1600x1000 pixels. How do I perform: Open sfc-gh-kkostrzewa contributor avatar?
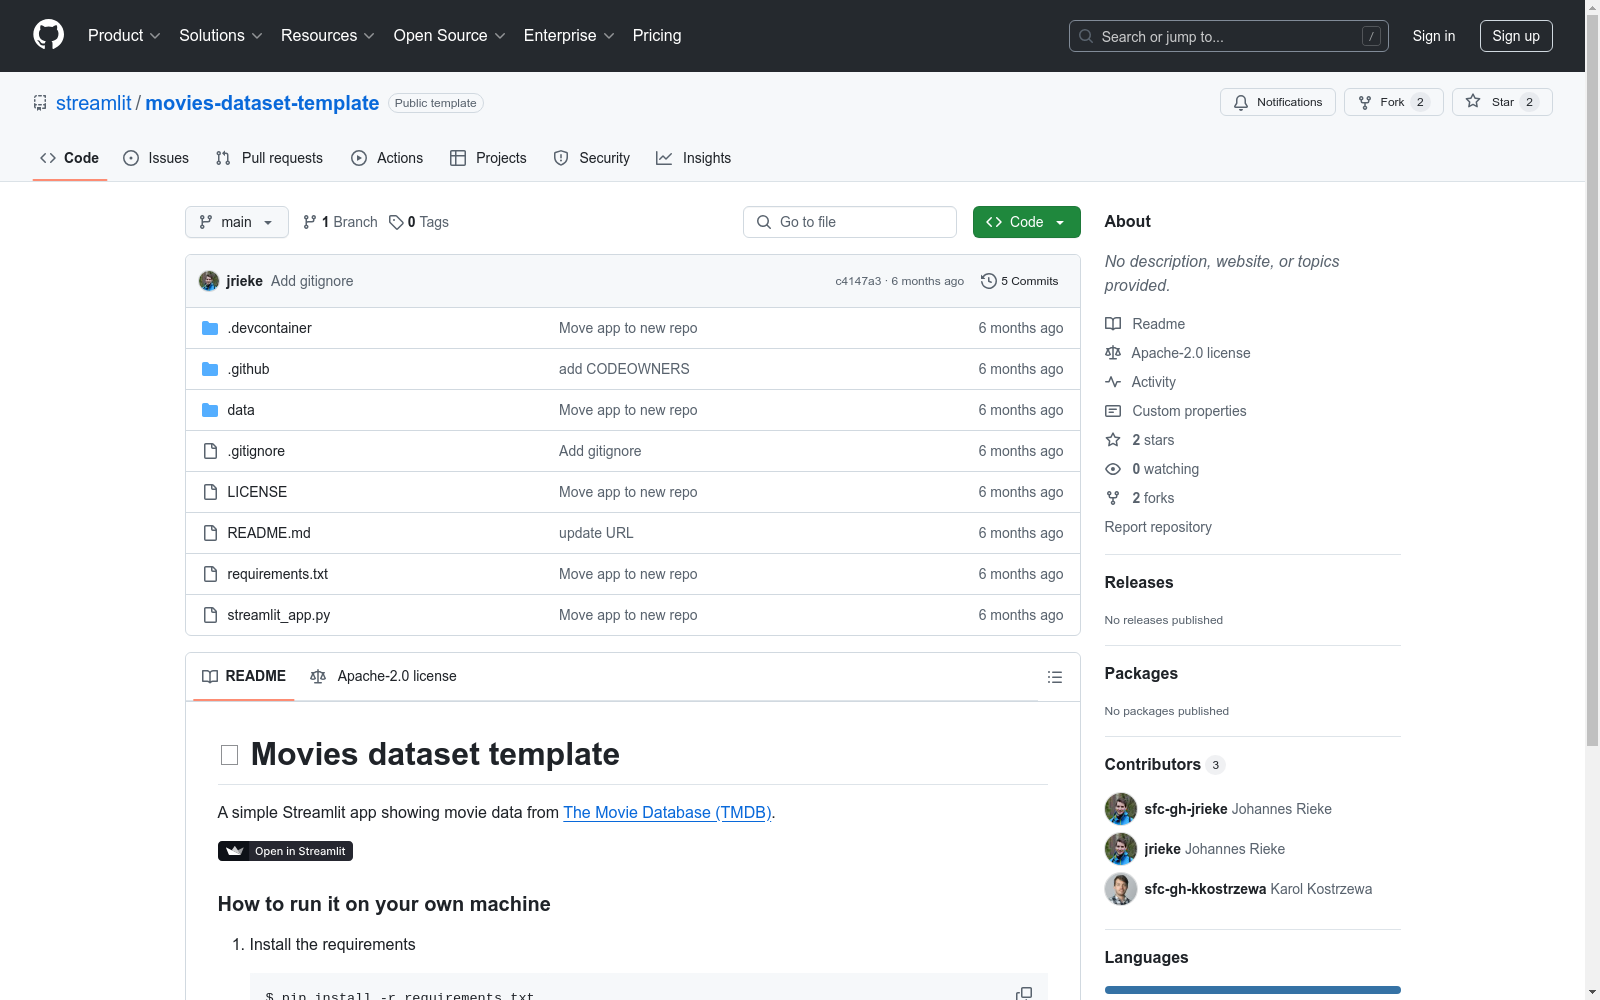point(1121,889)
